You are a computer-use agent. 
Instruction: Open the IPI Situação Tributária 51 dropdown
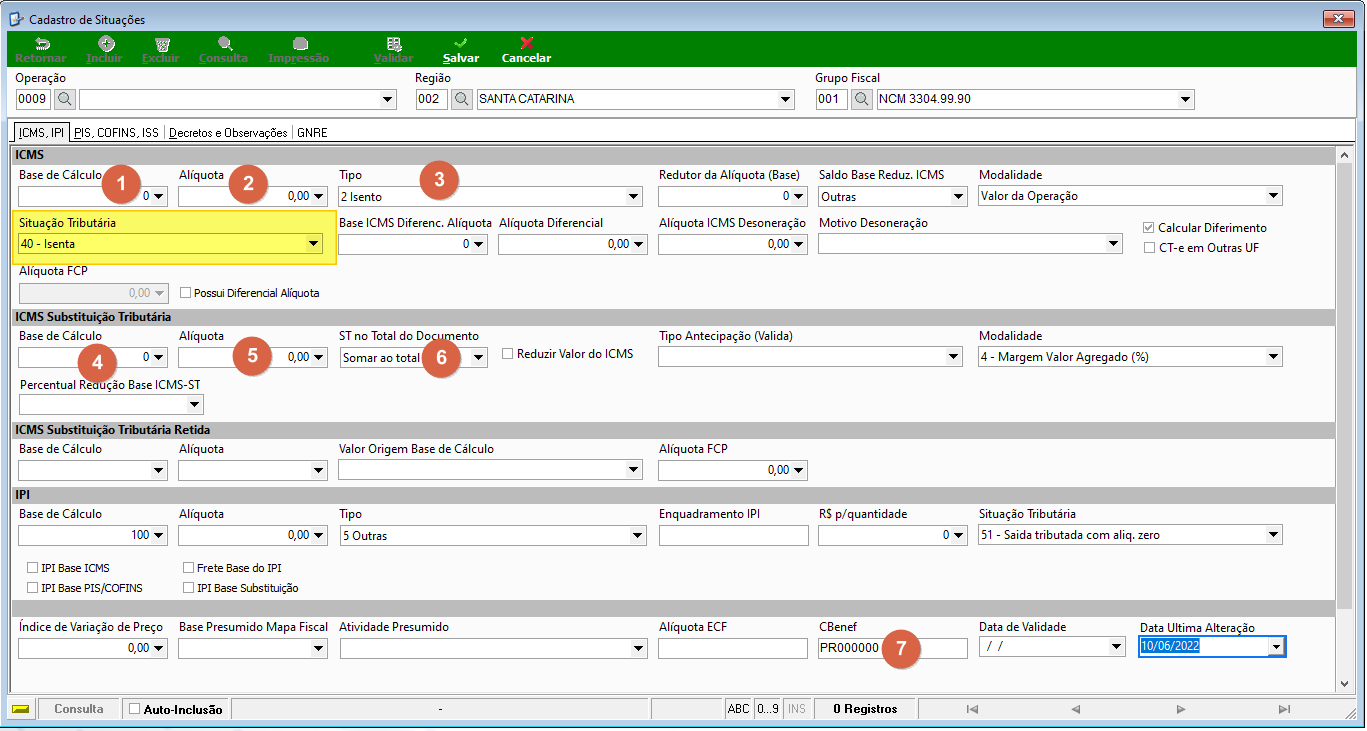[x=1274, y=535]
